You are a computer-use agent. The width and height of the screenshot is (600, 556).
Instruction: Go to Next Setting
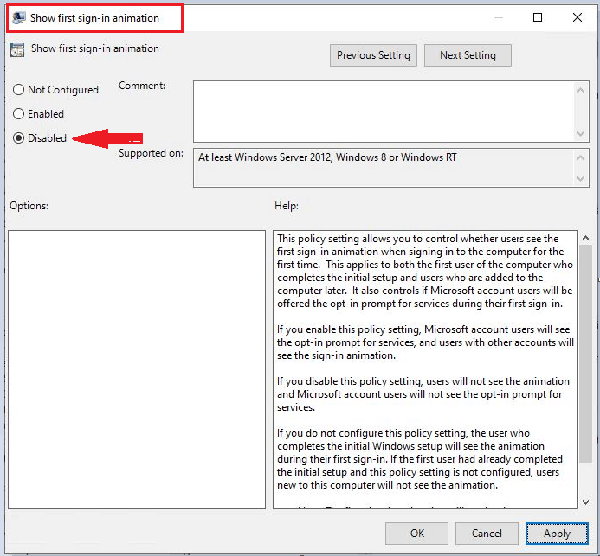(467, 56)
